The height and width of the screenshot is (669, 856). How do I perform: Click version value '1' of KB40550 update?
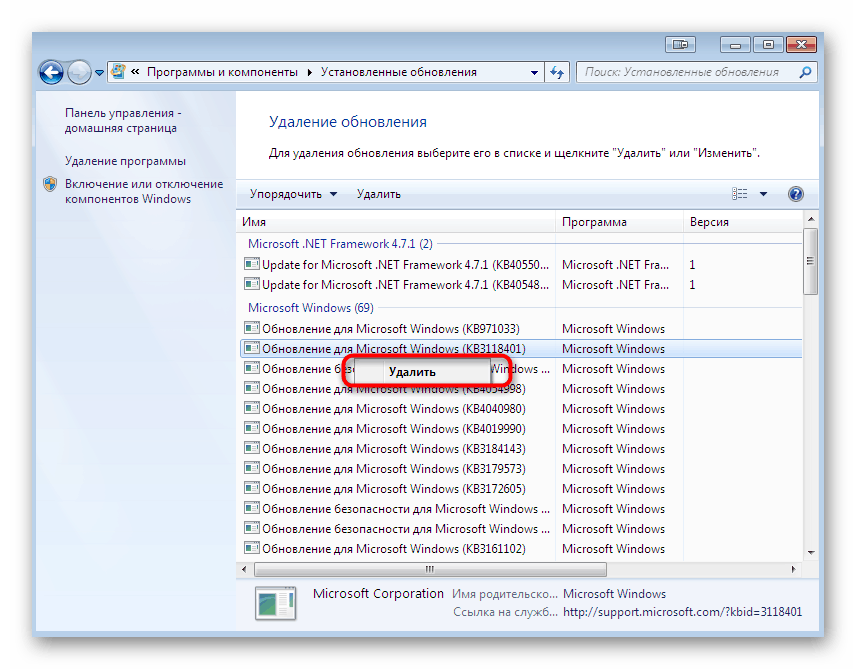pyautogui.click(x=692, y=265)
